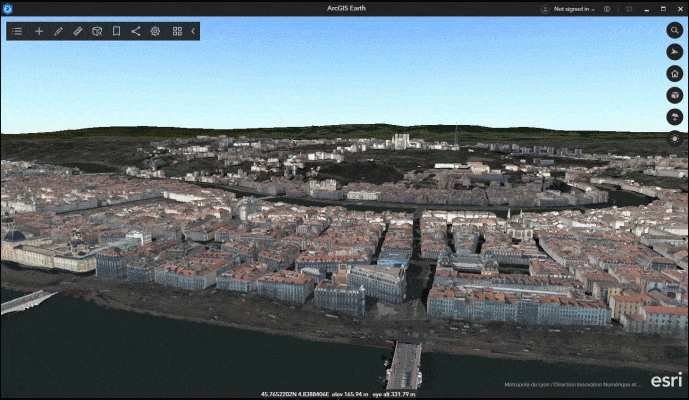Collapse the toolbar with the left chevron
This screenshot has width=689, height=400.
[x=193, y=31]
